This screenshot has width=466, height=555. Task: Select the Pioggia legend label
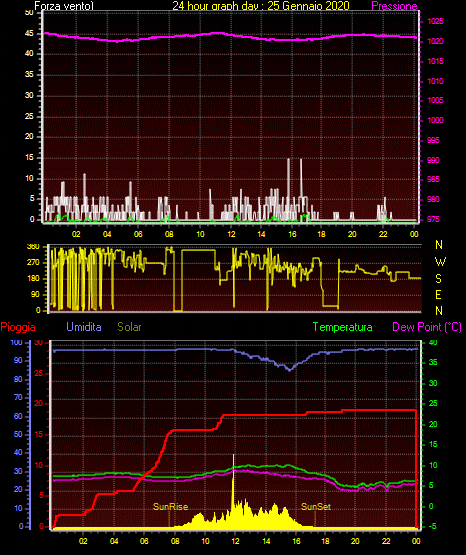18,327
